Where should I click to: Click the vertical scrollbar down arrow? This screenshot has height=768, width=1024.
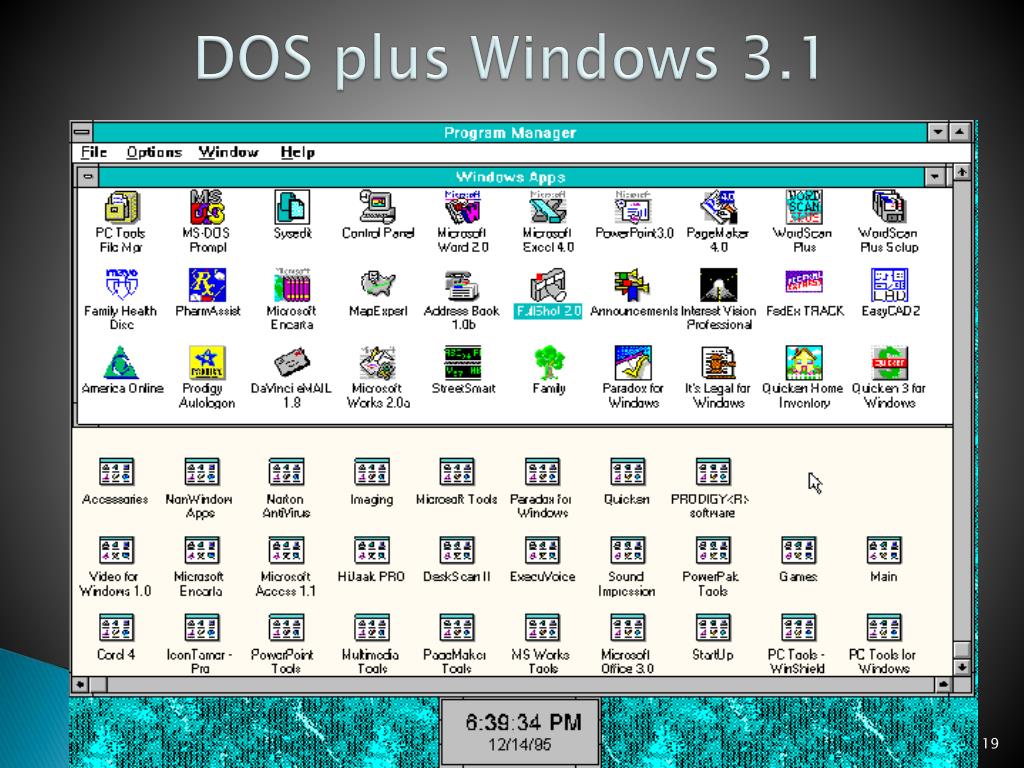point(962,667)
